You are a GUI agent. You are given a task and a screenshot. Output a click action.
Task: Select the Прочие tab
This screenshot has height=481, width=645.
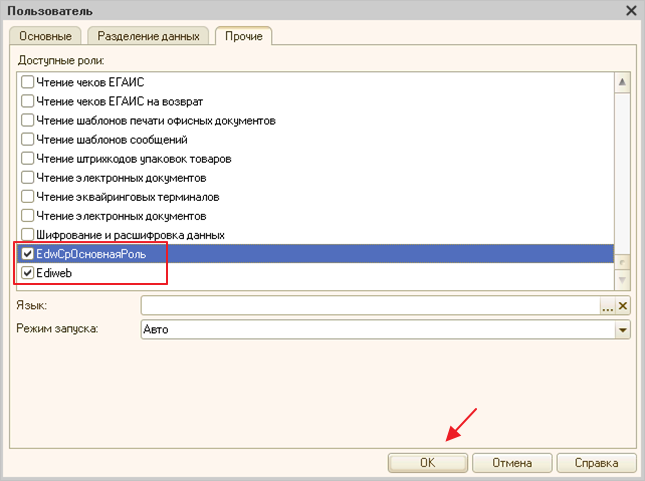(245, 37)
